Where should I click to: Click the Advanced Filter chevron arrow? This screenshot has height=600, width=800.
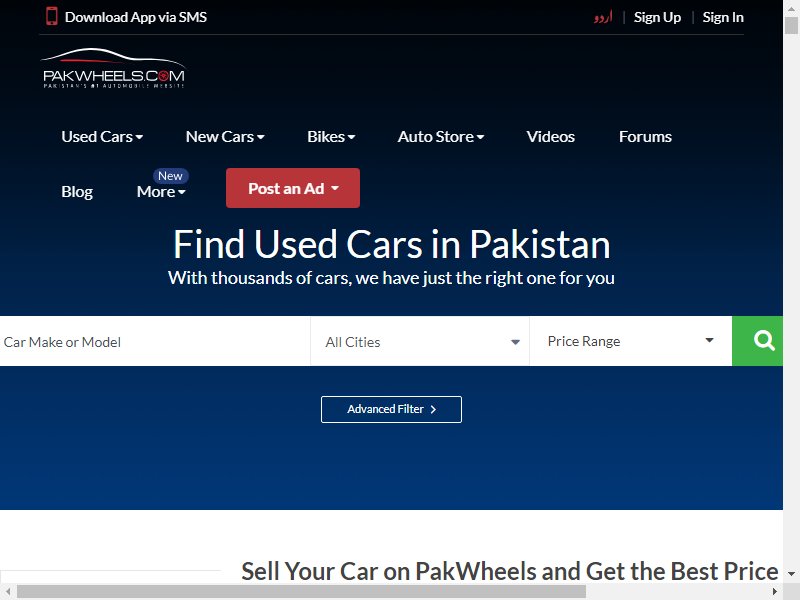click(x=433, y=409)
